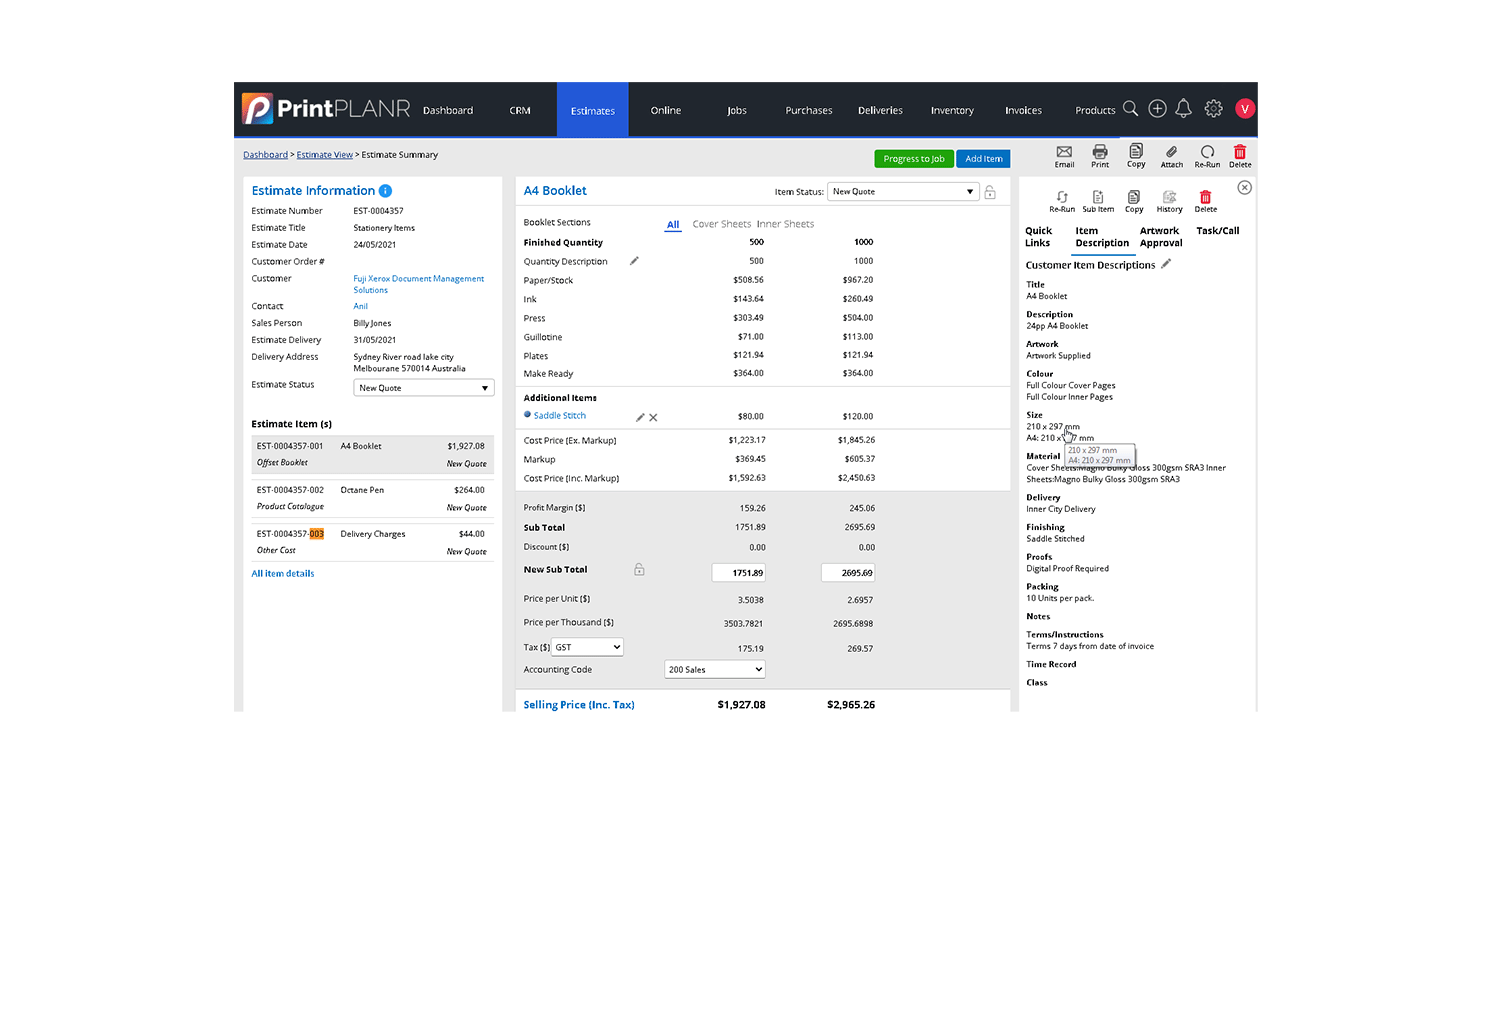Switch to the All booklet sections tab
The height and width of the screenshot is (1022, 1494).
pos(673,225)
